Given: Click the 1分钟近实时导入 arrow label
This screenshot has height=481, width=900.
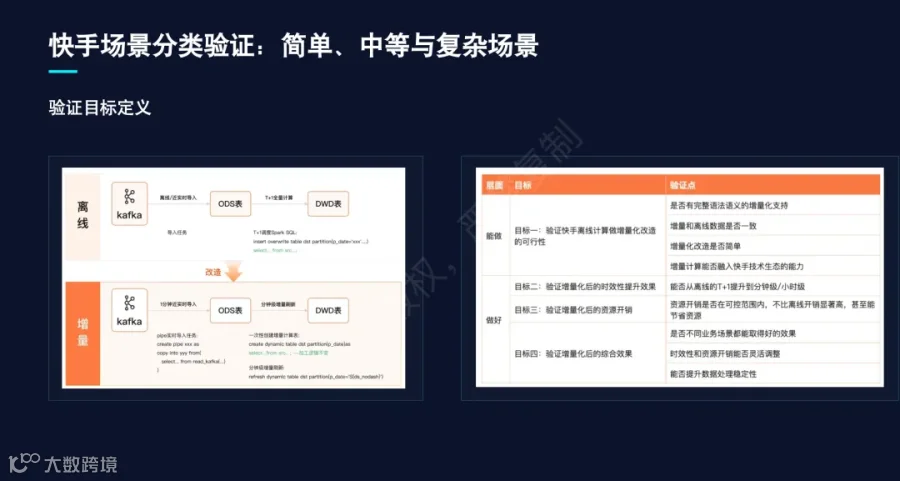Looking at the screenshot, I should [x=178, y=304].
